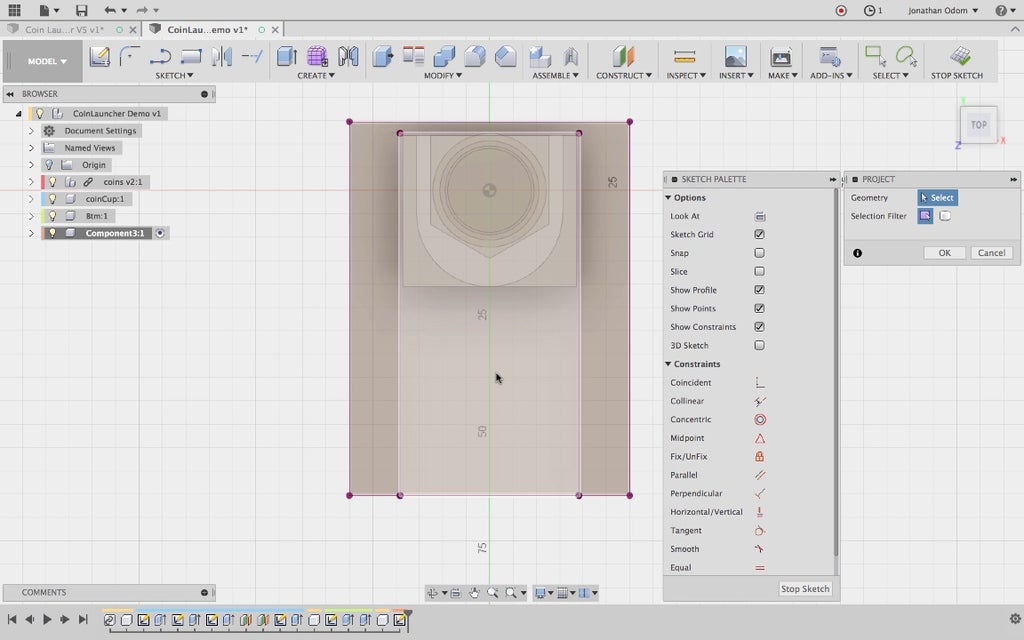
Task: Enable the 3D Sketch checkbox
Action: 760,346
